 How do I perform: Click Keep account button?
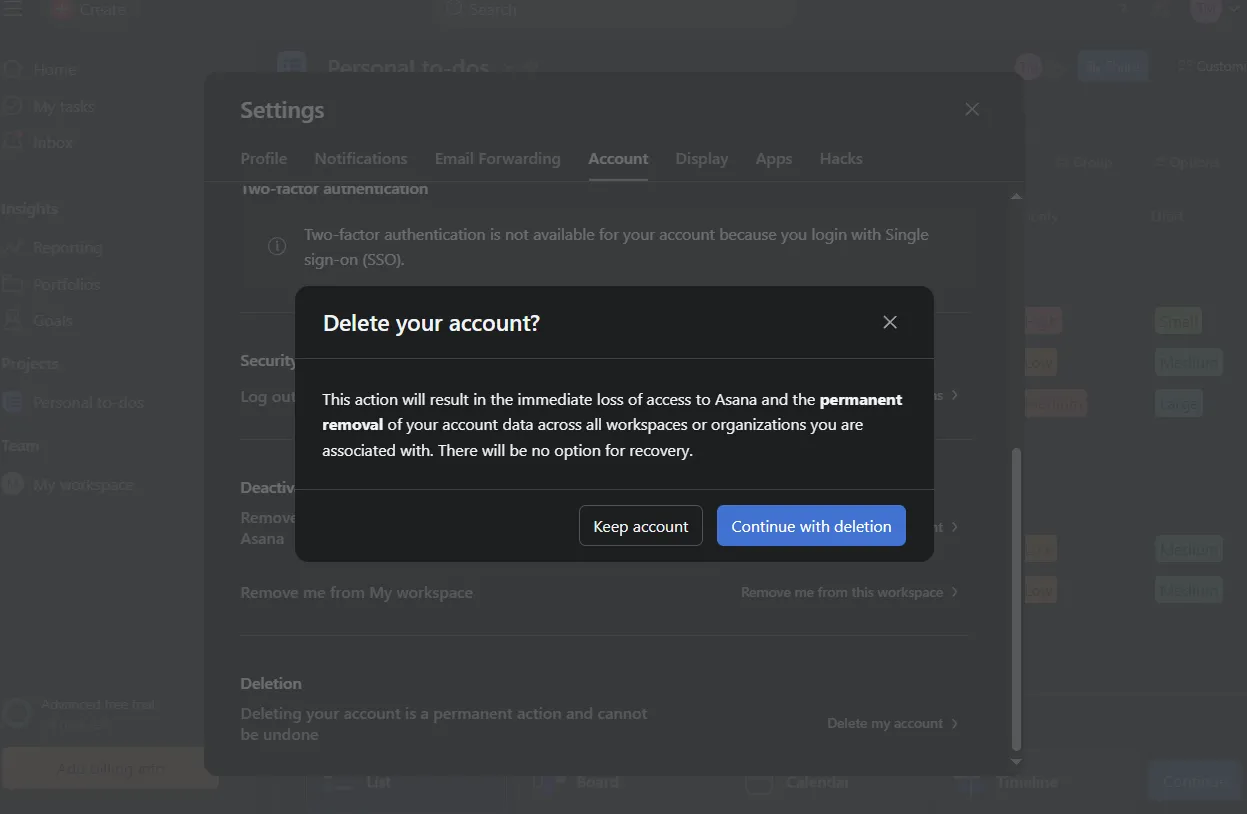(641, 526)
